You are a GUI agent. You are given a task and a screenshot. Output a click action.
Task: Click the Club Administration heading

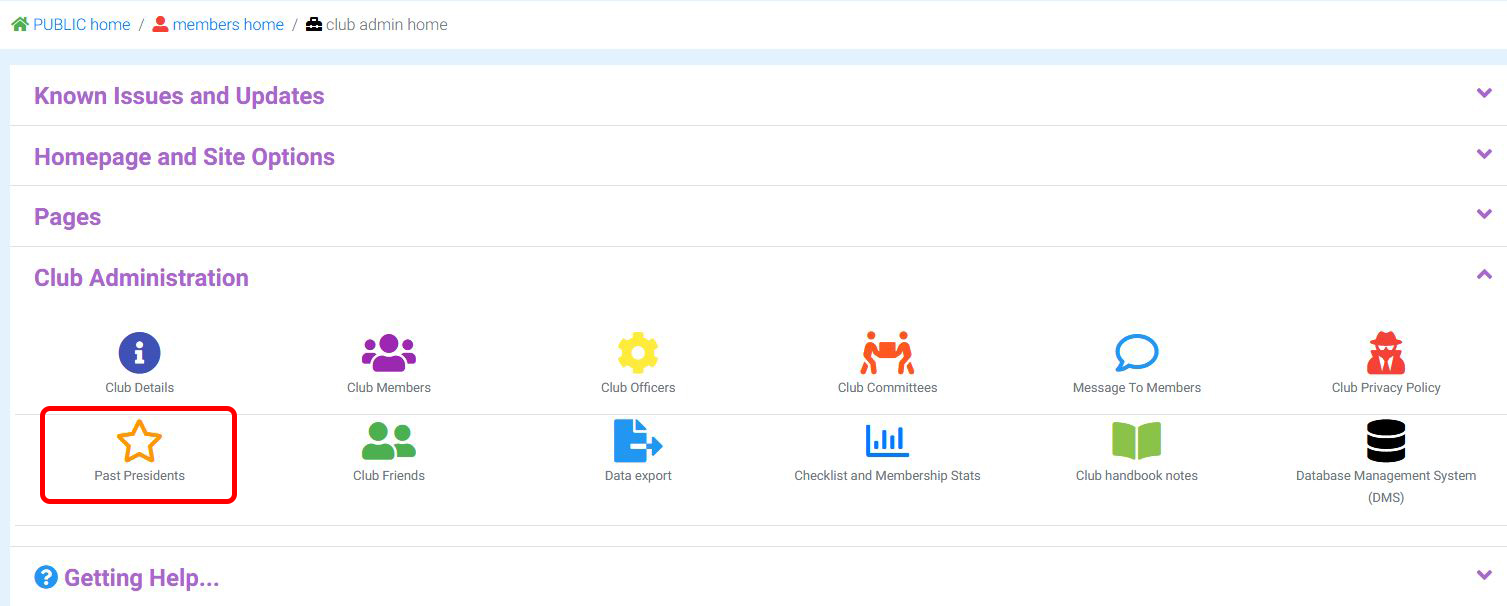141,278
